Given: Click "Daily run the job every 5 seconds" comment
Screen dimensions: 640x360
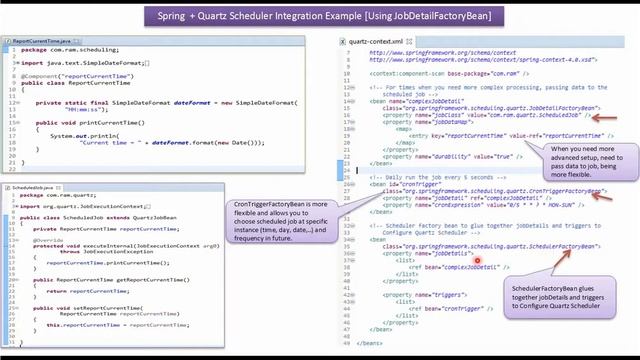Looking at the screenshot, I should coord(438,178).
